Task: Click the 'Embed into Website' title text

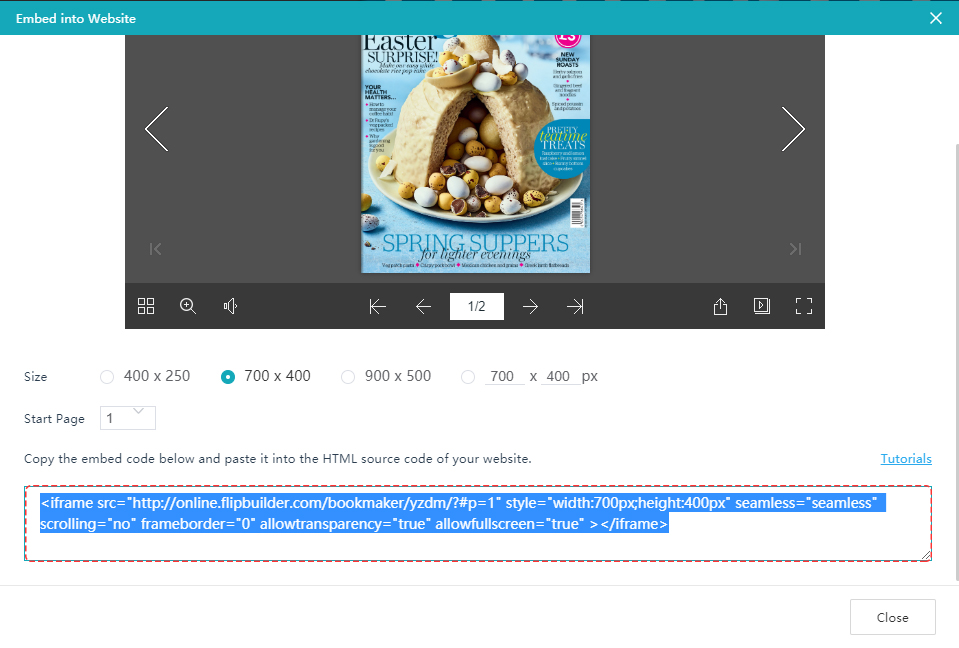Action: (76, 18)
